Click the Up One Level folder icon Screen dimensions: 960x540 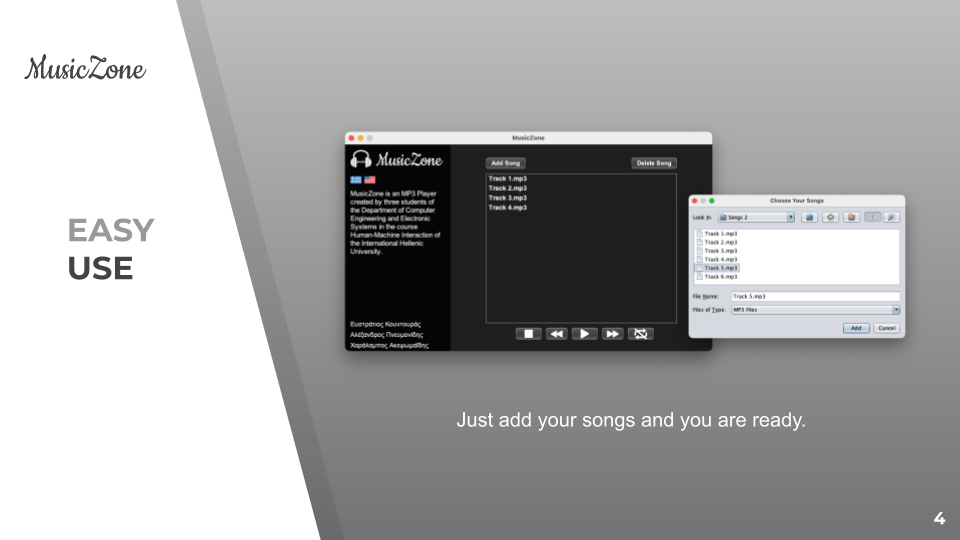click(809, 217)
